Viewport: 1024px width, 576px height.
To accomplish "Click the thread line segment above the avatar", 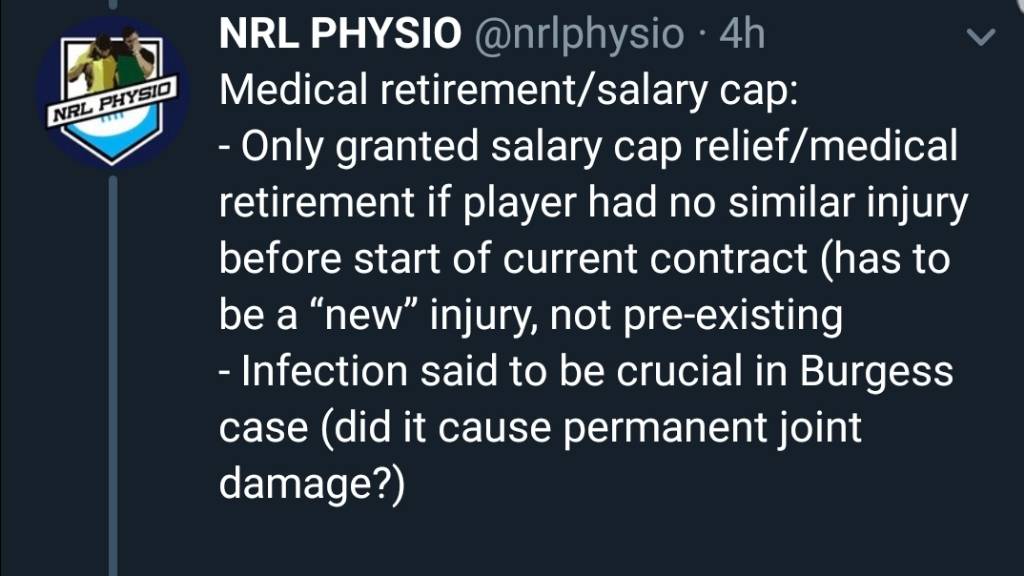I will coord(113,5).
